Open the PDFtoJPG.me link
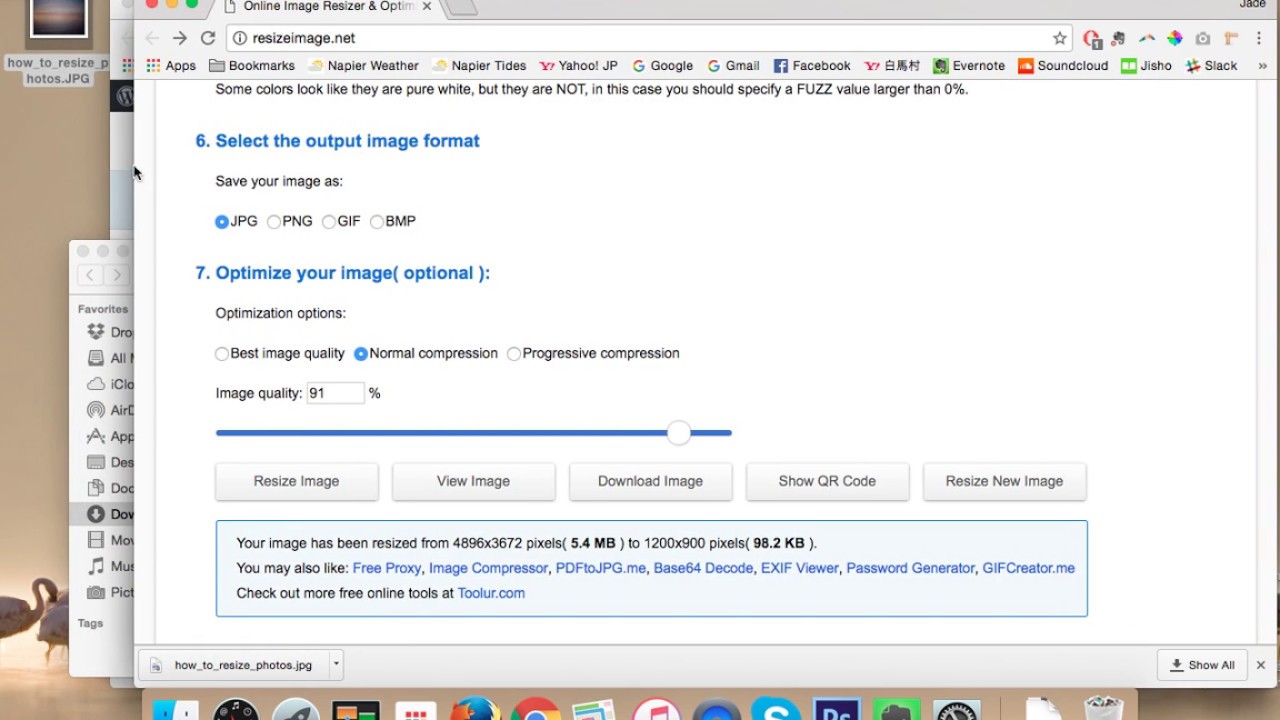 coord(601,568)
